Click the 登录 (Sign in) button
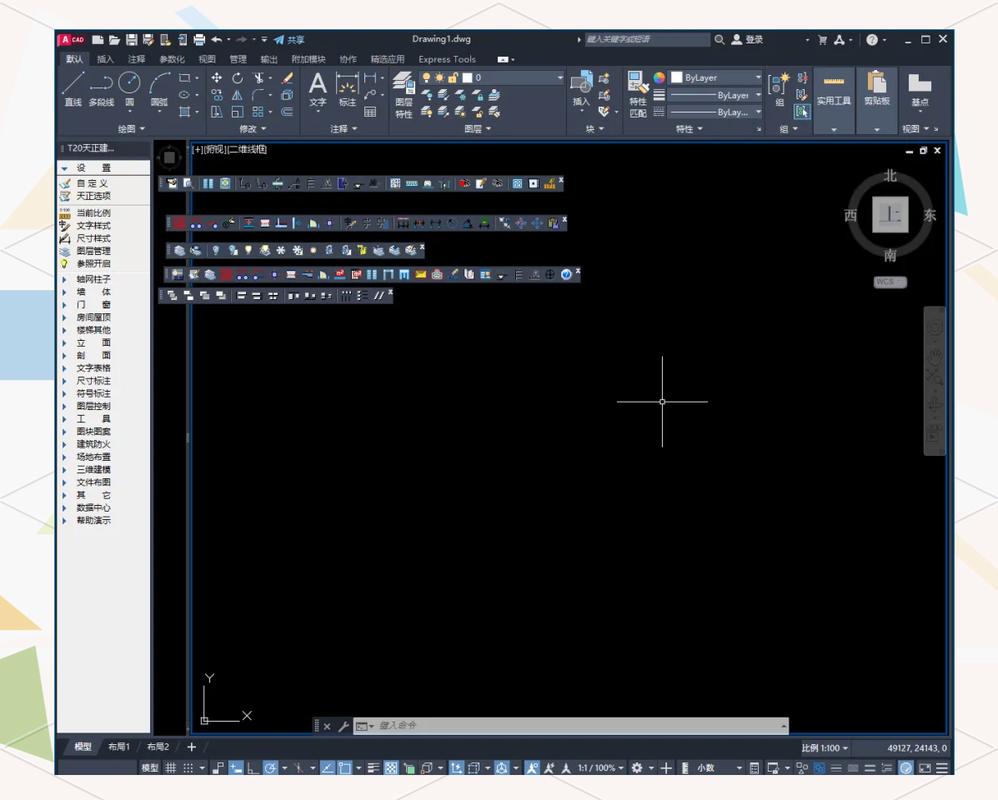Image resolution: width=998 pixels, height=800 pixels. (747, 39)
